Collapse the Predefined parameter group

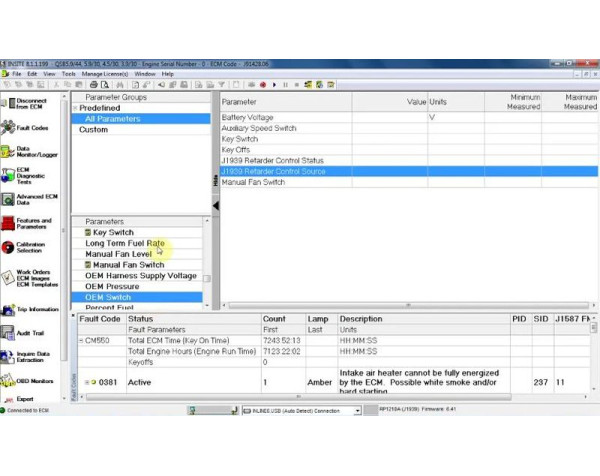[x=76, y=108]
